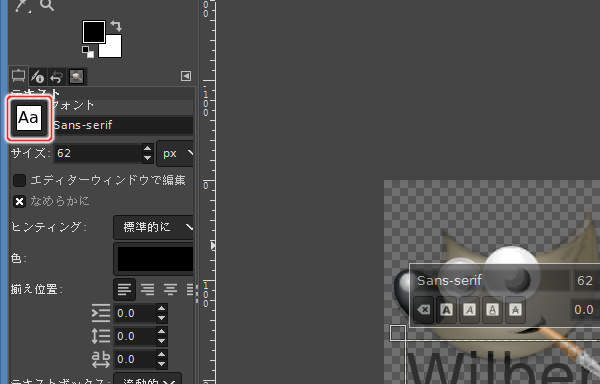Select the Zoom magnifier tool

coord(47,5)
